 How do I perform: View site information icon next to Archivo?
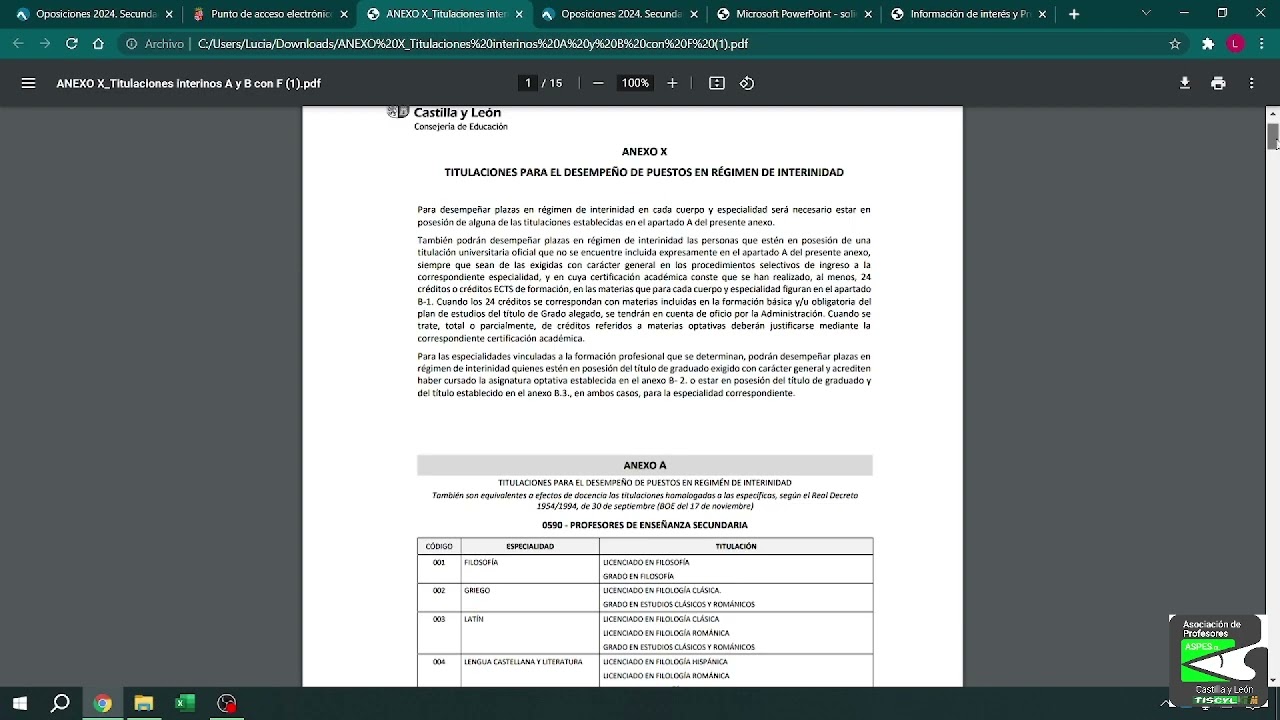[x=131, y=44]
